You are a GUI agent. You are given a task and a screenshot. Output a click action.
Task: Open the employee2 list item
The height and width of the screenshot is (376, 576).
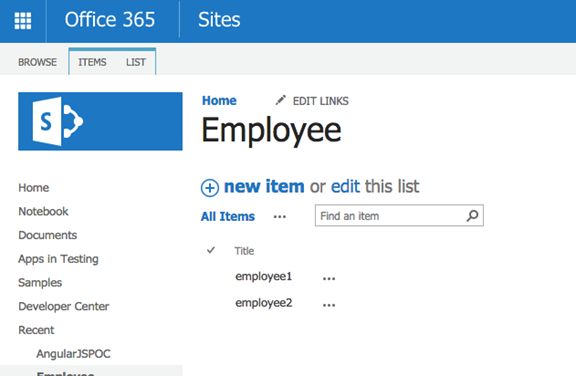264,303
